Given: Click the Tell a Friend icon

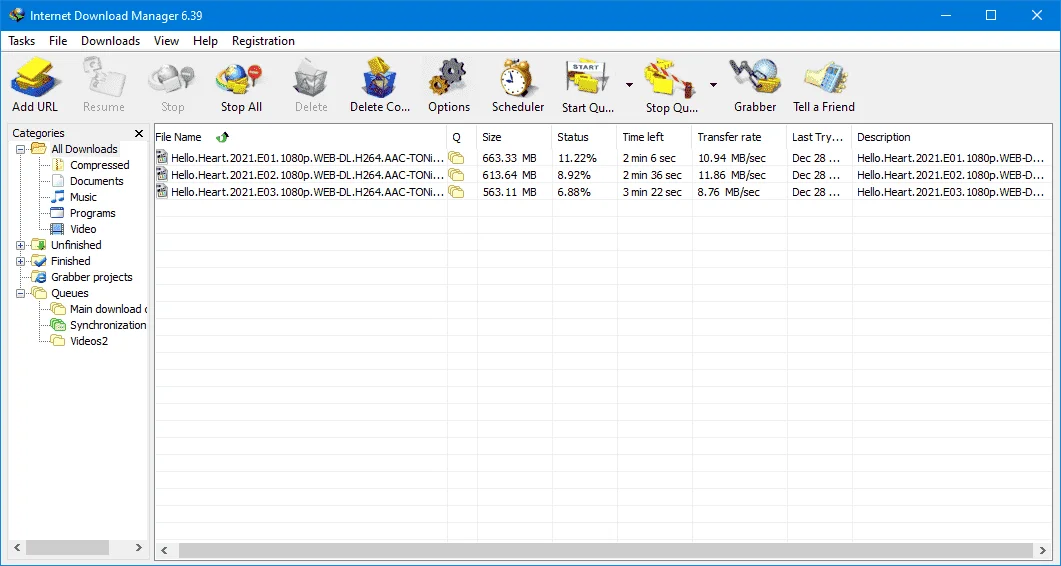Looking at the screenshot, I should pos(824,77).
